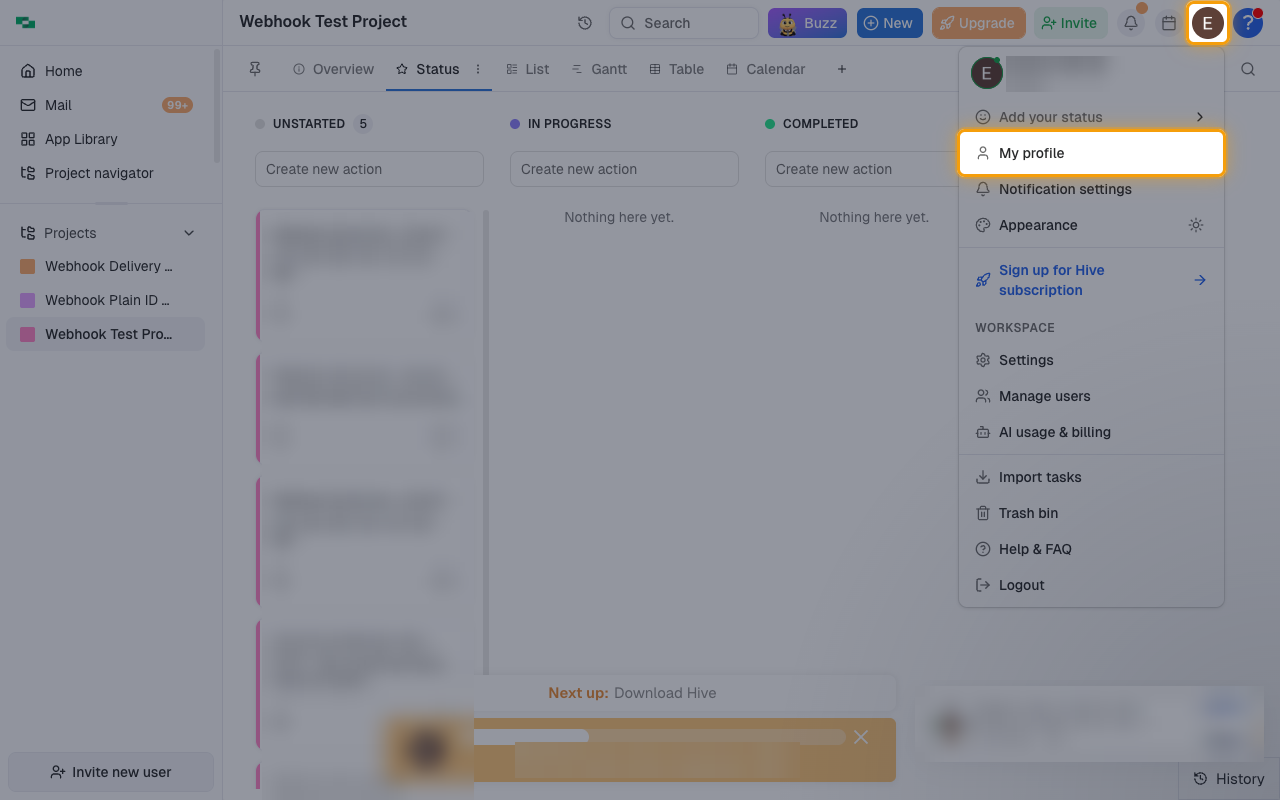Open Mail in the sidebar
1280x800 pixels.
[106, 105]
